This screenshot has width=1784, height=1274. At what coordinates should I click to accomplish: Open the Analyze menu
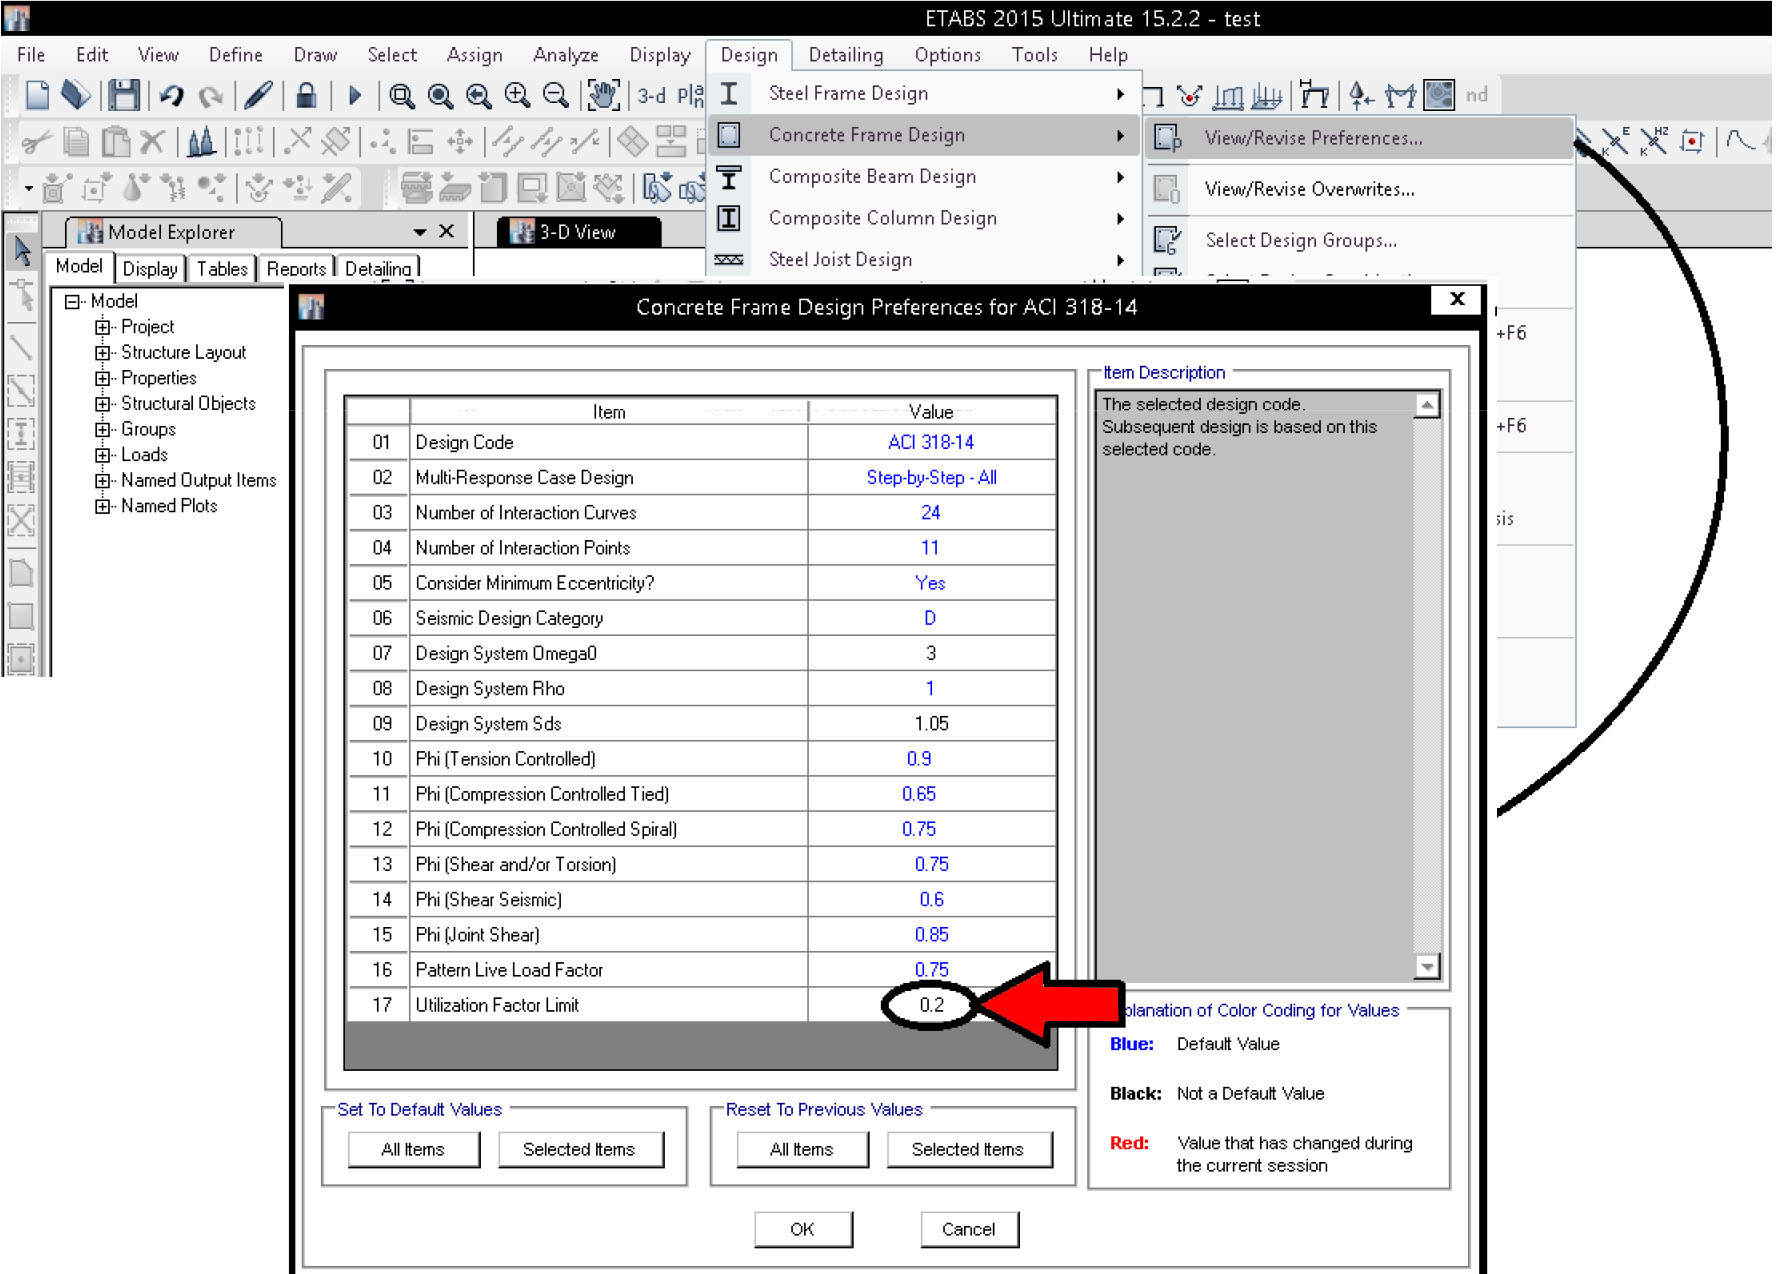[x=566, y=55]
